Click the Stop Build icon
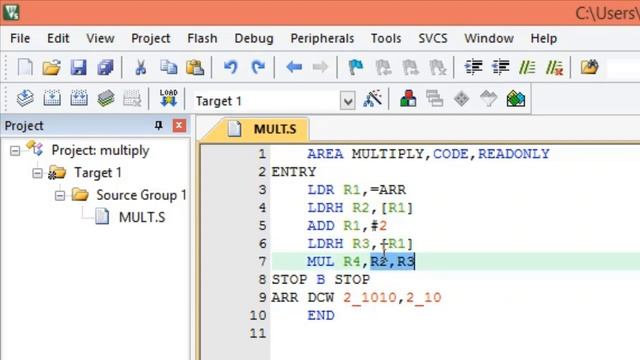The width and height of the screenshot is (640, 360). point(132,99)
